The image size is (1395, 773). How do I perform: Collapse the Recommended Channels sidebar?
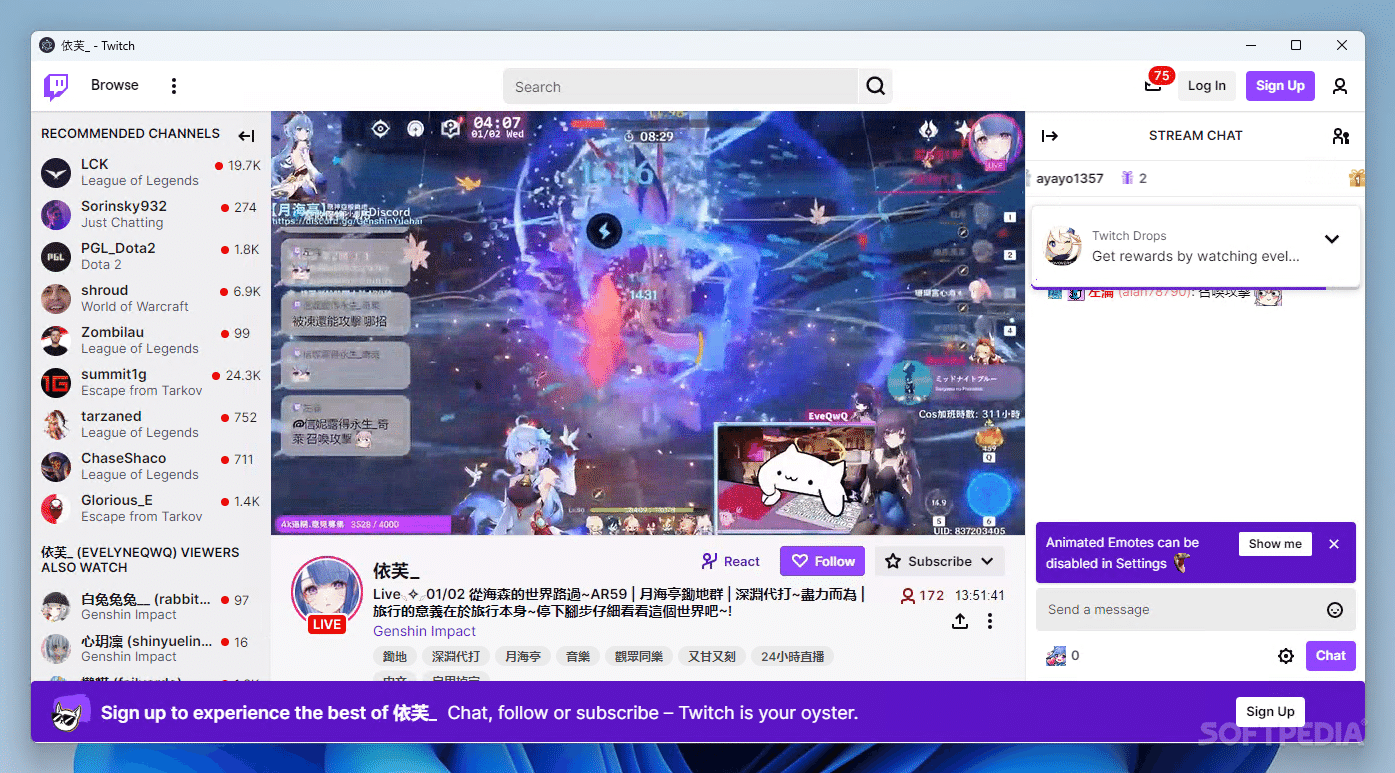coord(246,136)
